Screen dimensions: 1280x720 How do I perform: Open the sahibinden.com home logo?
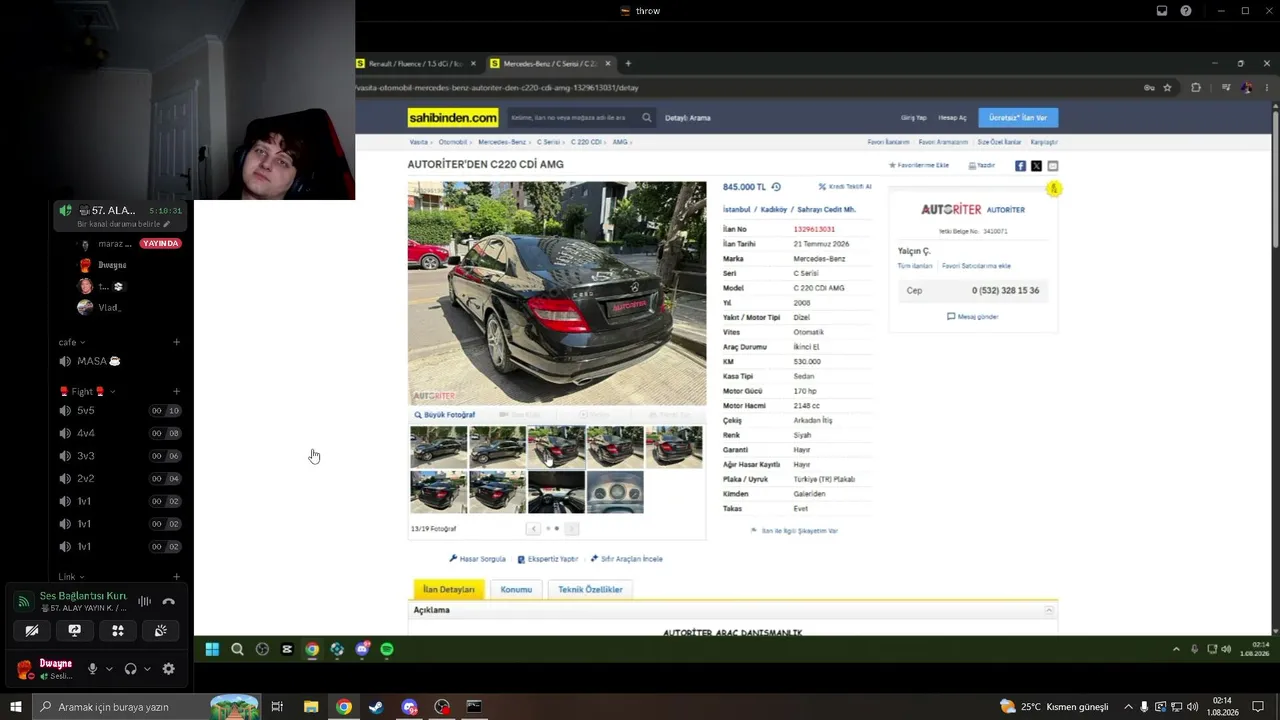pyautogui.click(x=453, y=118)
